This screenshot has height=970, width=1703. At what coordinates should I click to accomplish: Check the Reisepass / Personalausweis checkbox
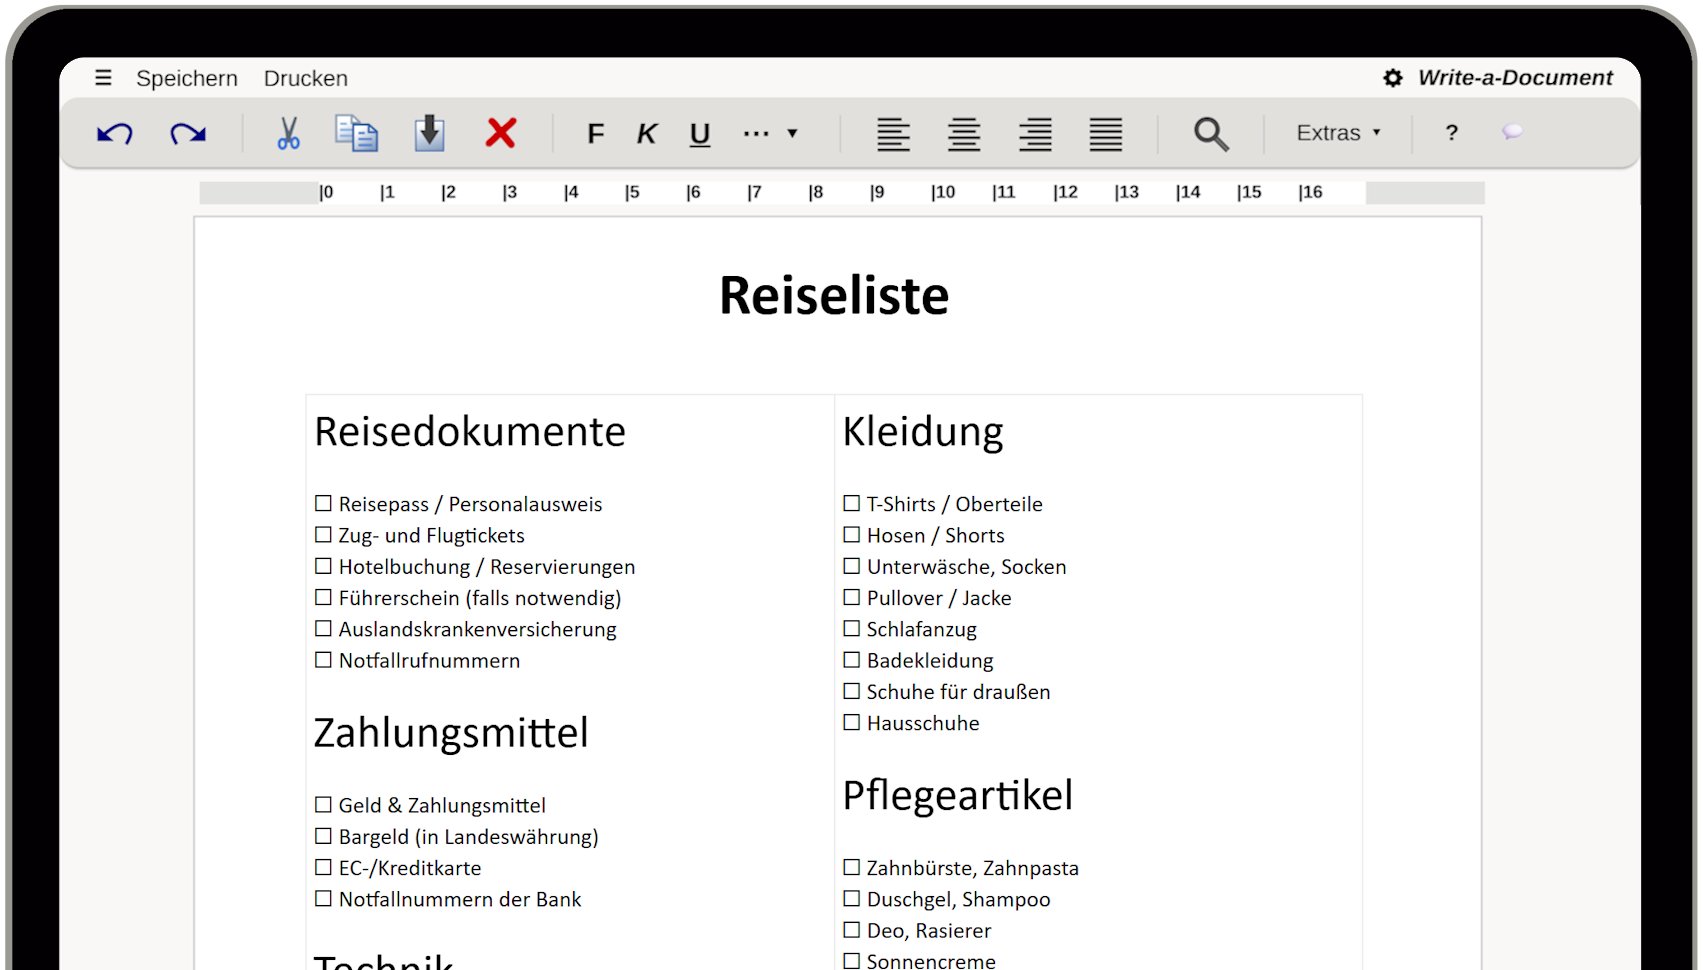322,503
